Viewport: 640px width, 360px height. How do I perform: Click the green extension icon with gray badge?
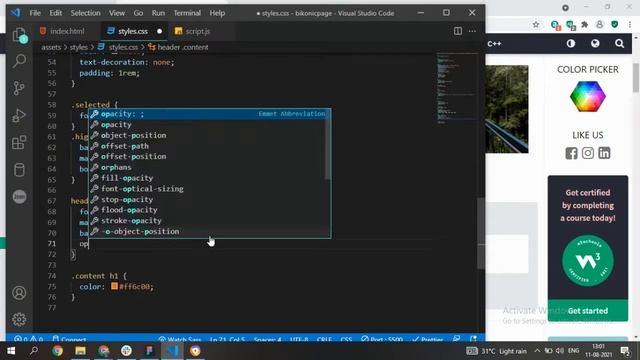click(571, 25)
